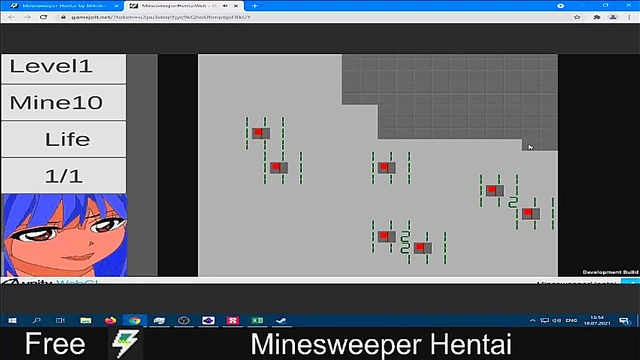This screenshot has width=640, height=360.
Task: Click the unrevealed tile under the mouse cursor
Action: pyautogui.click(x=531, y=145)
